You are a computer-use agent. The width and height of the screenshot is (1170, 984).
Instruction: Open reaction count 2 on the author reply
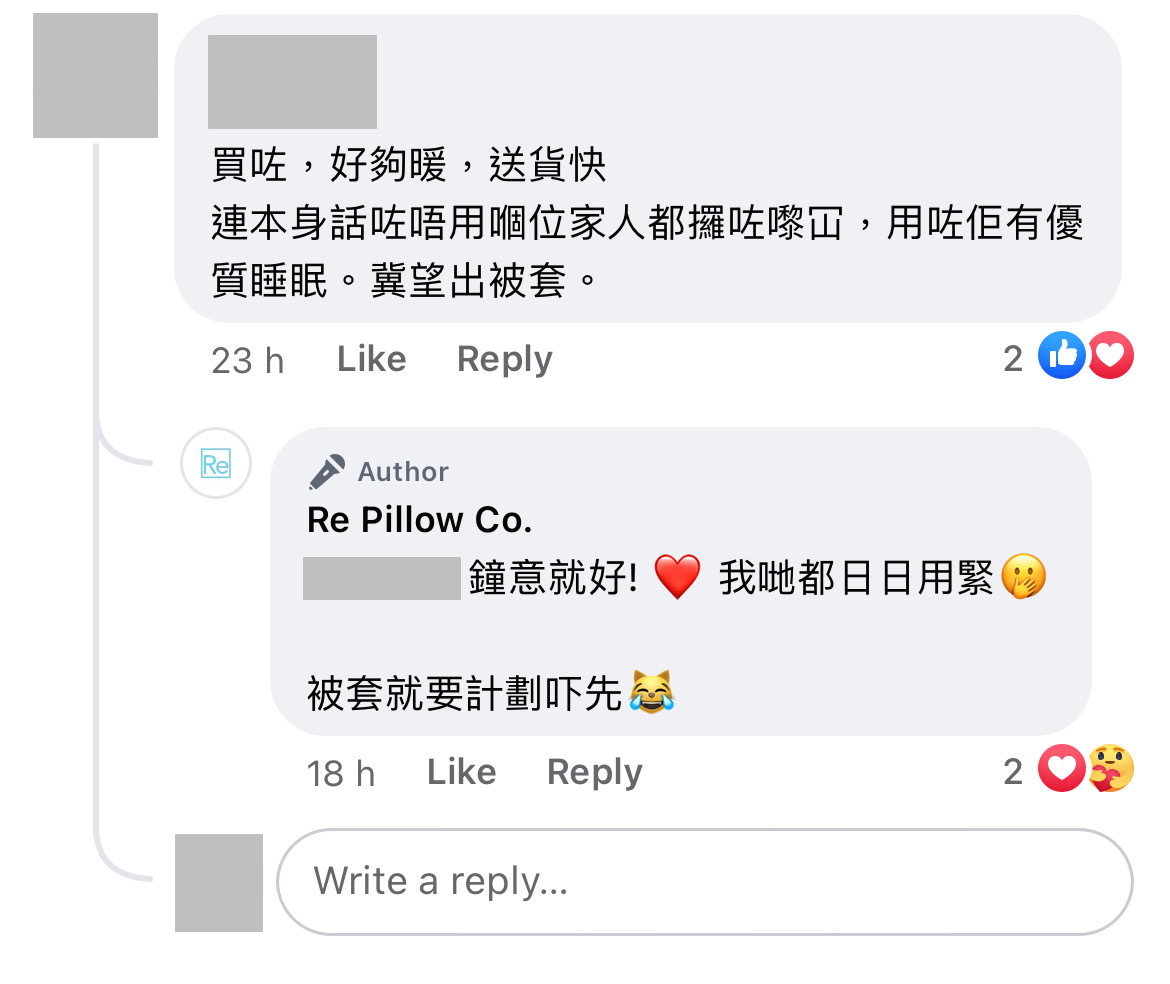pos(1013,772)
